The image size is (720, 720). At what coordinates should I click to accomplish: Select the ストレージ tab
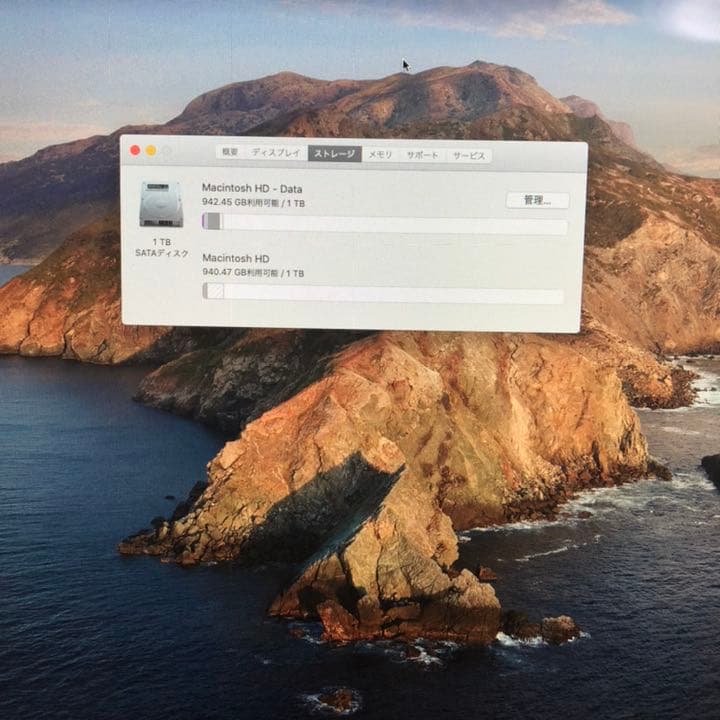point(335,154)
